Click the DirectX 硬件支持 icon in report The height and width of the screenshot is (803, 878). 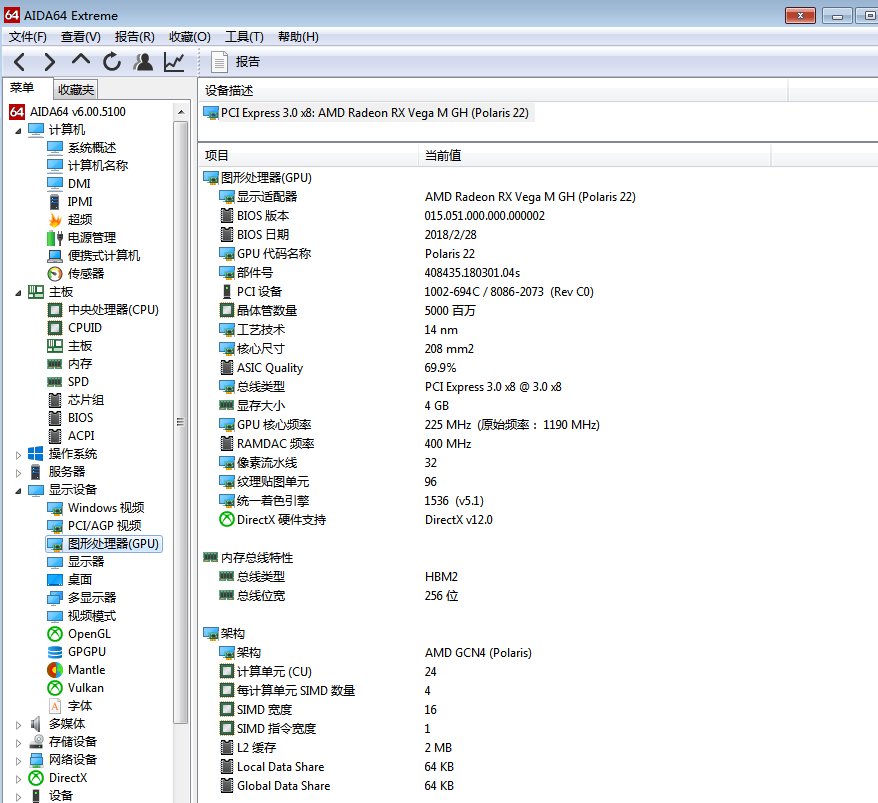tap(226, 520)
